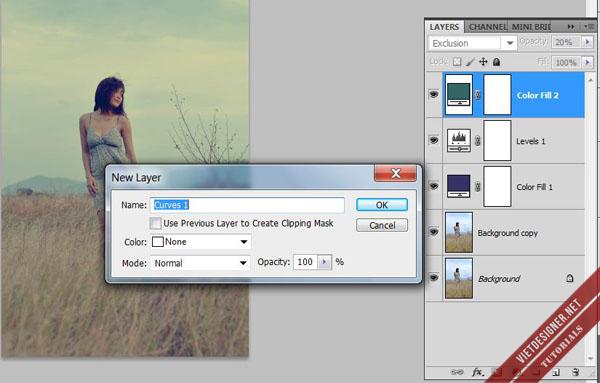Select the 'Levels 1' layer name
The image size is (600, 383).
(530, 141)
